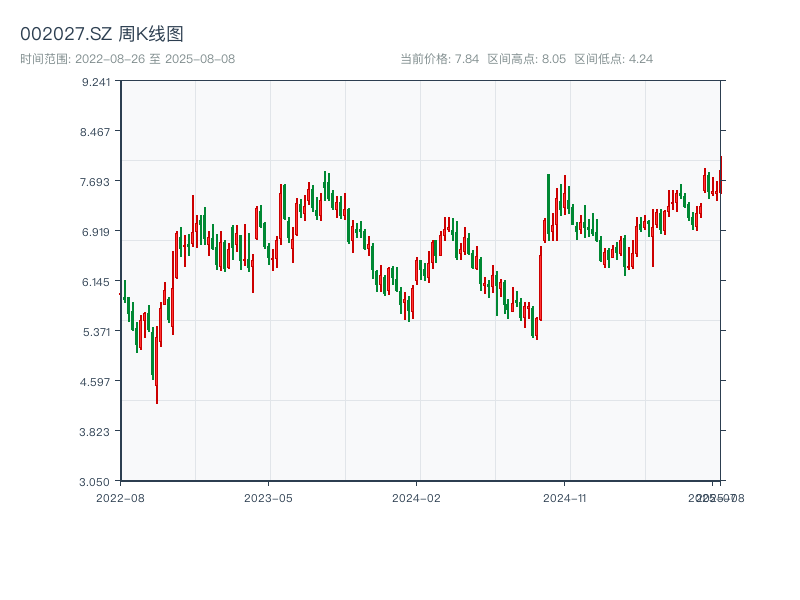800x600 pixels.
Task: Click the 2023-05 x-axis date label
Action: pos(269,497)
